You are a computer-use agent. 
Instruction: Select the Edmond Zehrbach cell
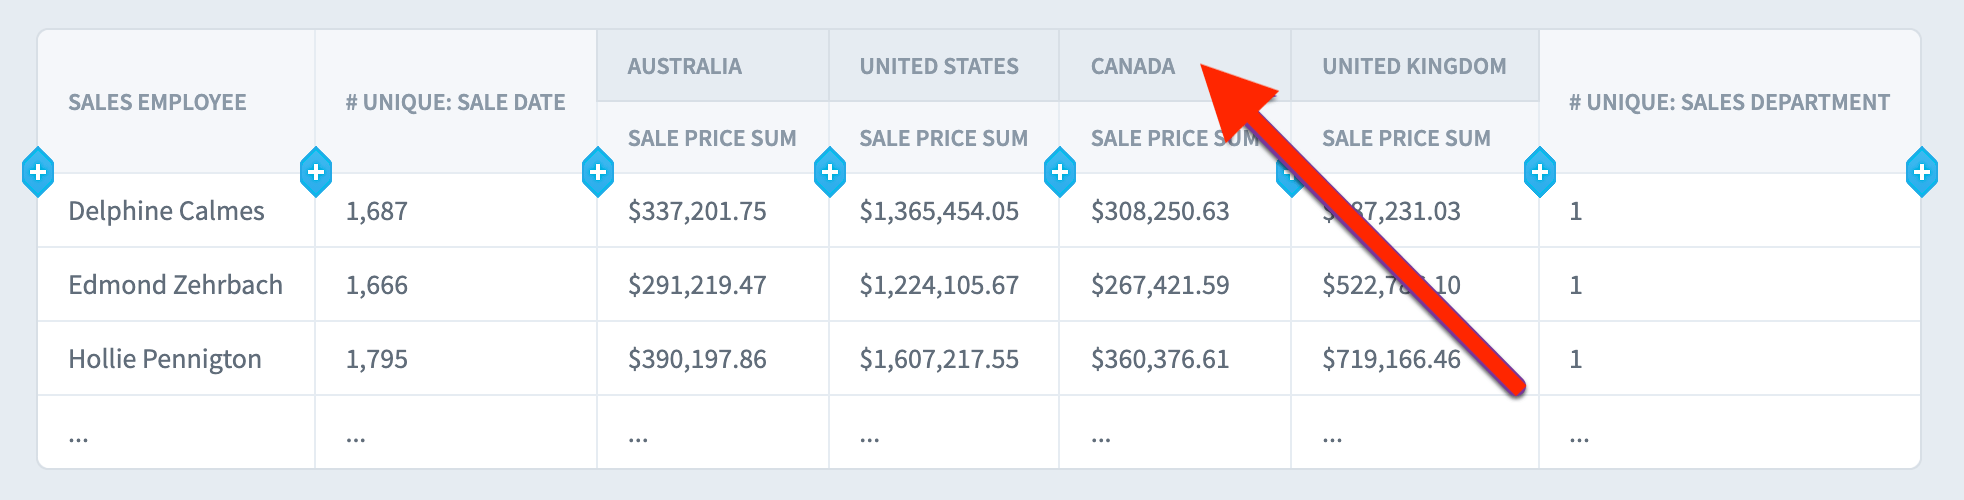tap(176, 285)
